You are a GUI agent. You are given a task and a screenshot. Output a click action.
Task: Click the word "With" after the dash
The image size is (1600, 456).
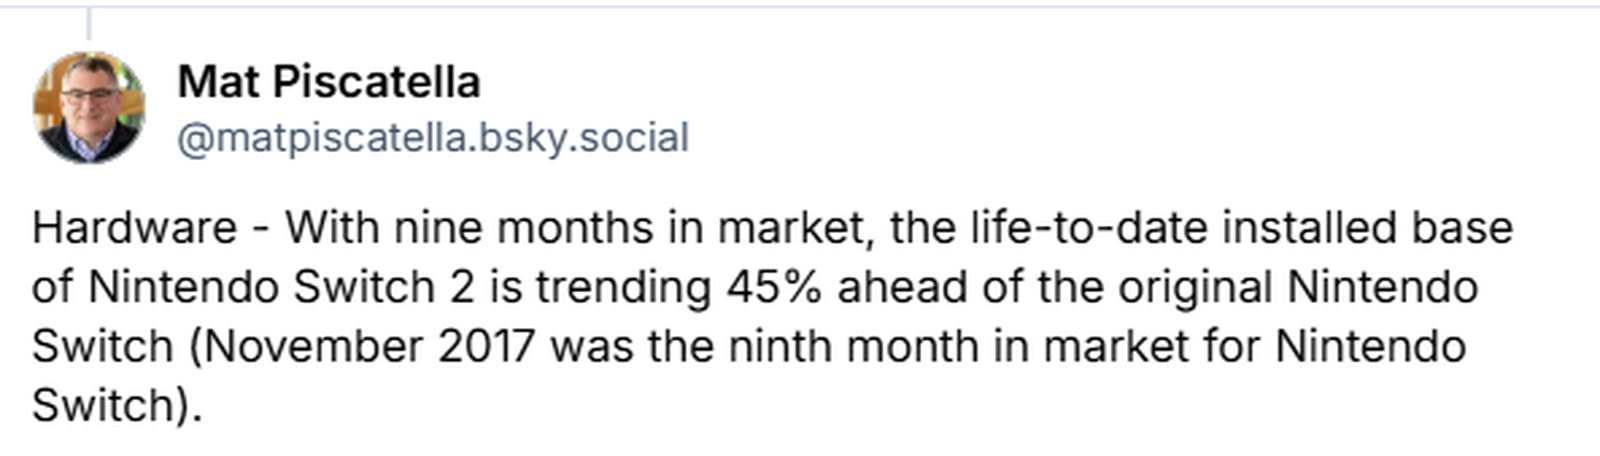point(331,228)
